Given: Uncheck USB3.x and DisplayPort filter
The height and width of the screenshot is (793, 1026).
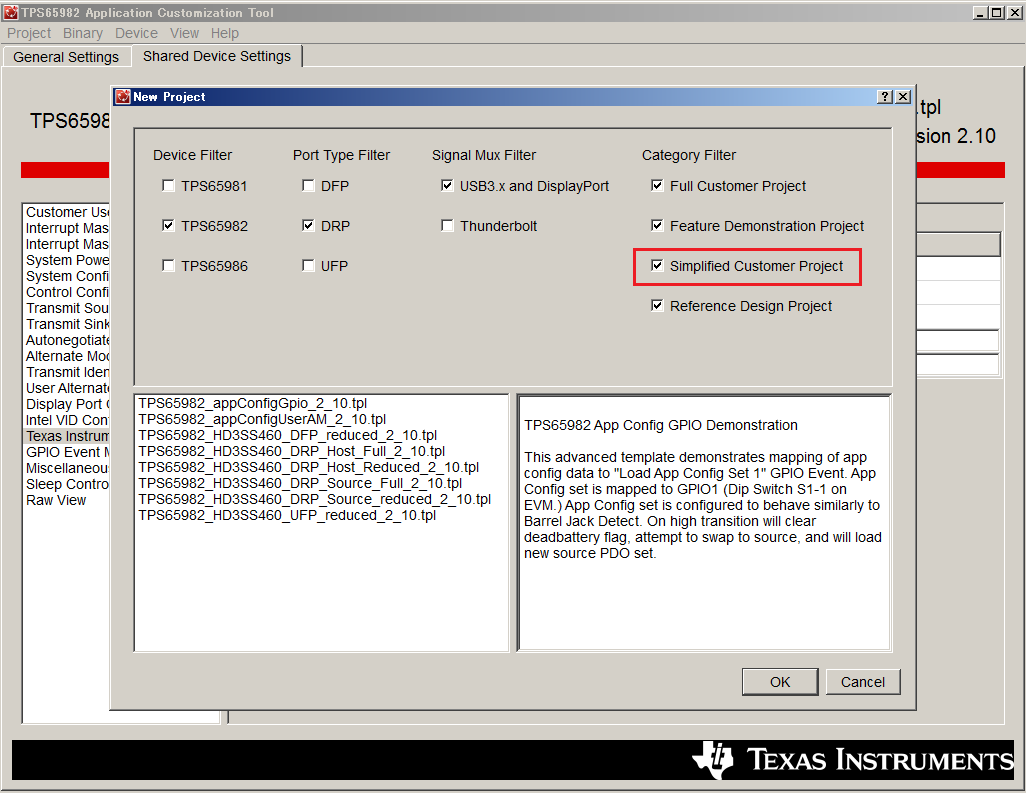Looking at the screenshot, I should coord(447,185).
